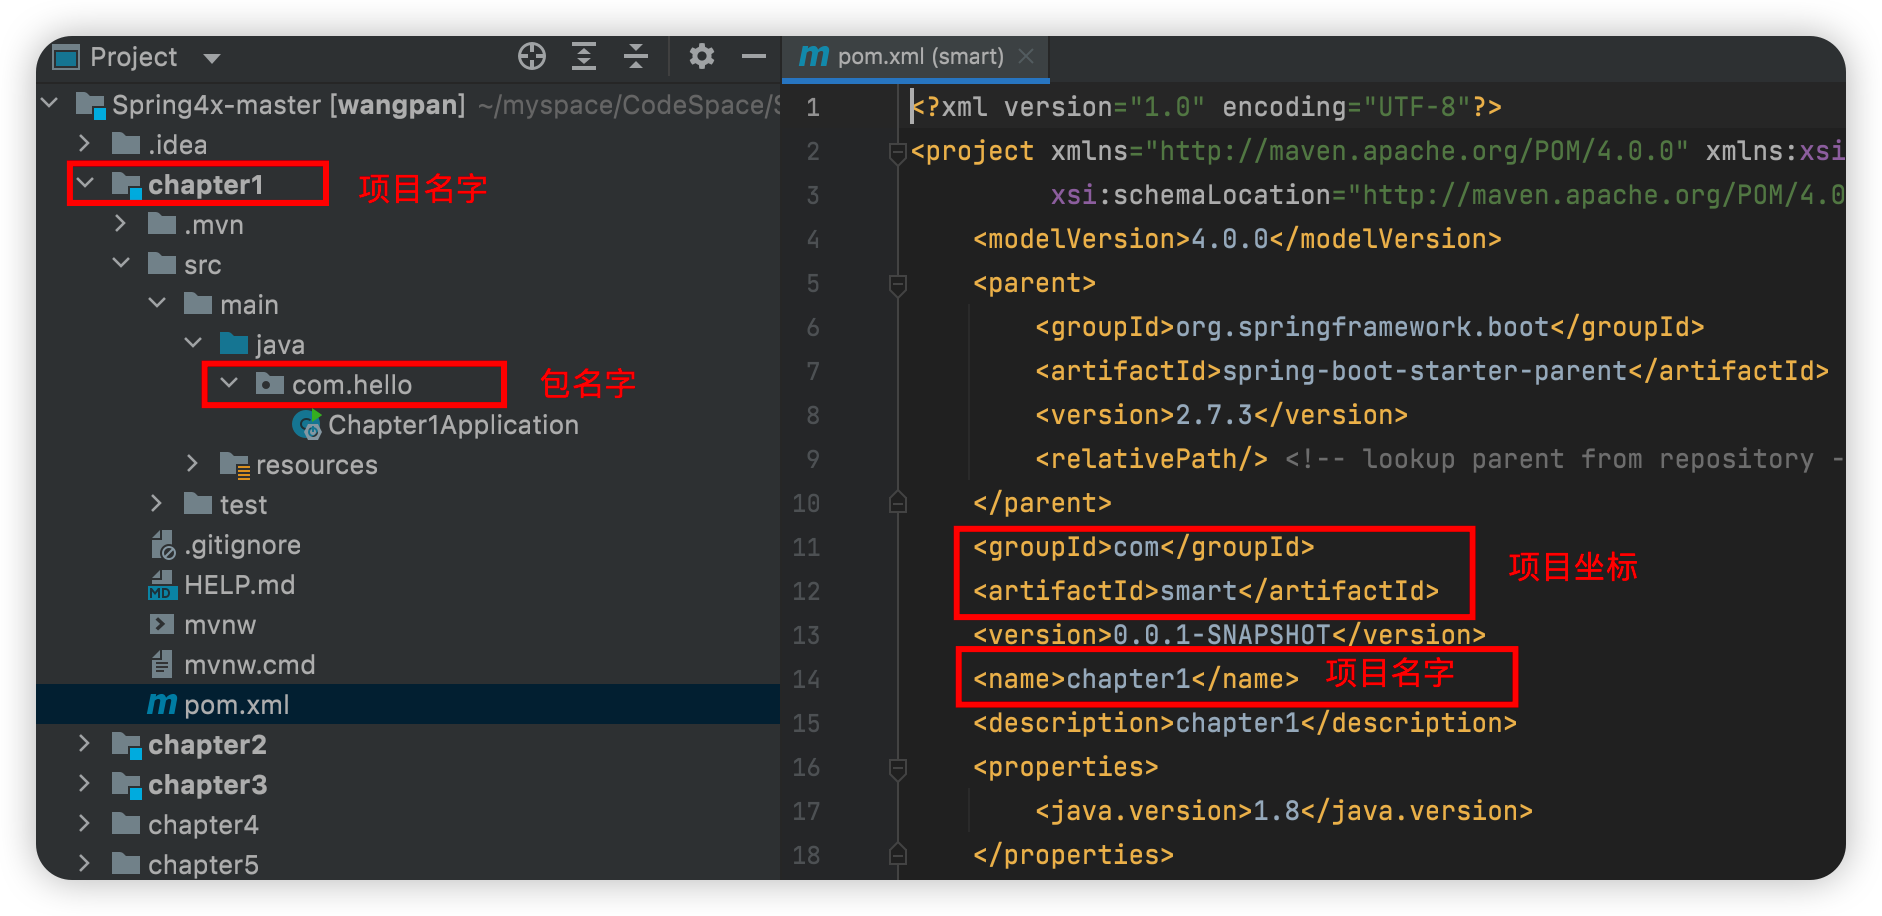Viewport: 1882px width, 916px height.
Task: Click the com.hello package icon
Action: coord(270,383)
